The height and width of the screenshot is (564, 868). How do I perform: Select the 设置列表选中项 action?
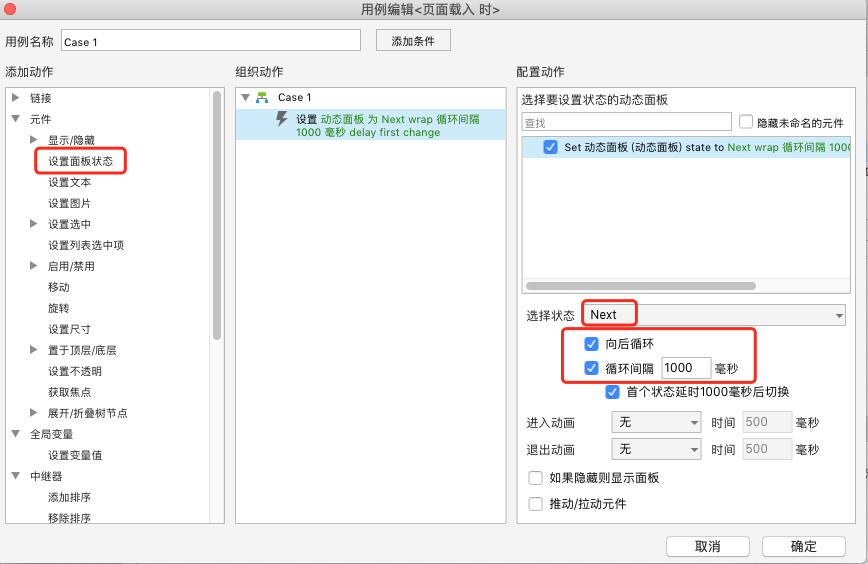(86, 245)
